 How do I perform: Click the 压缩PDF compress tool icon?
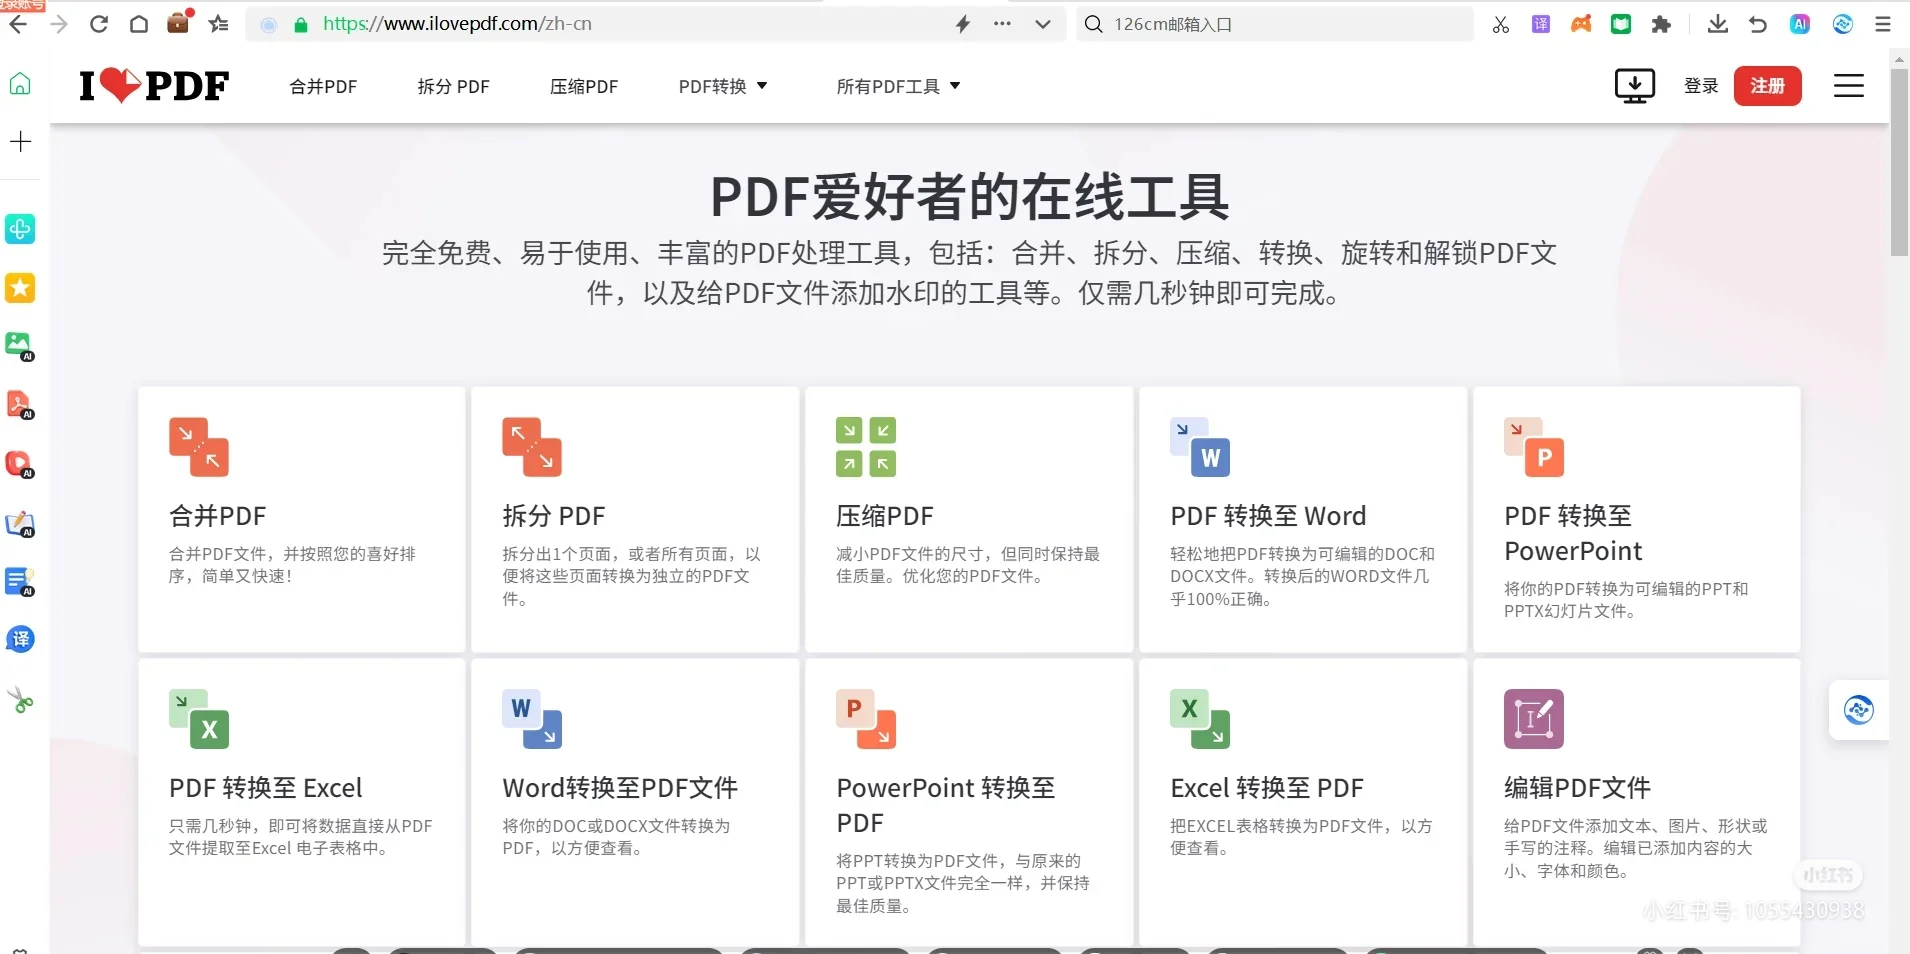pyautogui.click(x=866, y=447)
